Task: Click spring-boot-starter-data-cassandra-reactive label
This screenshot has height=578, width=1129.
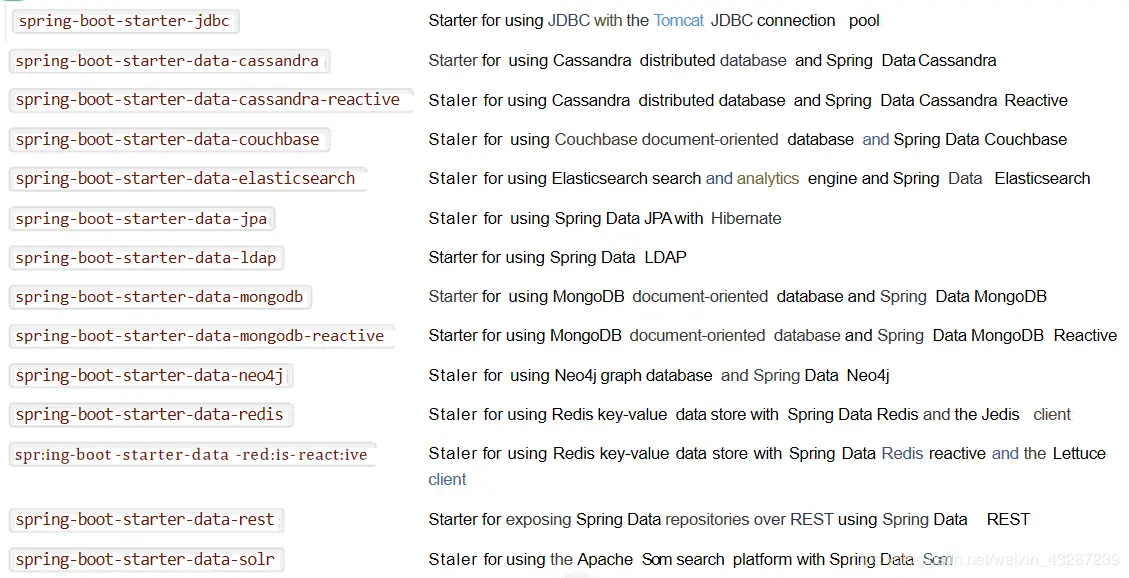Action: (210, 100)
